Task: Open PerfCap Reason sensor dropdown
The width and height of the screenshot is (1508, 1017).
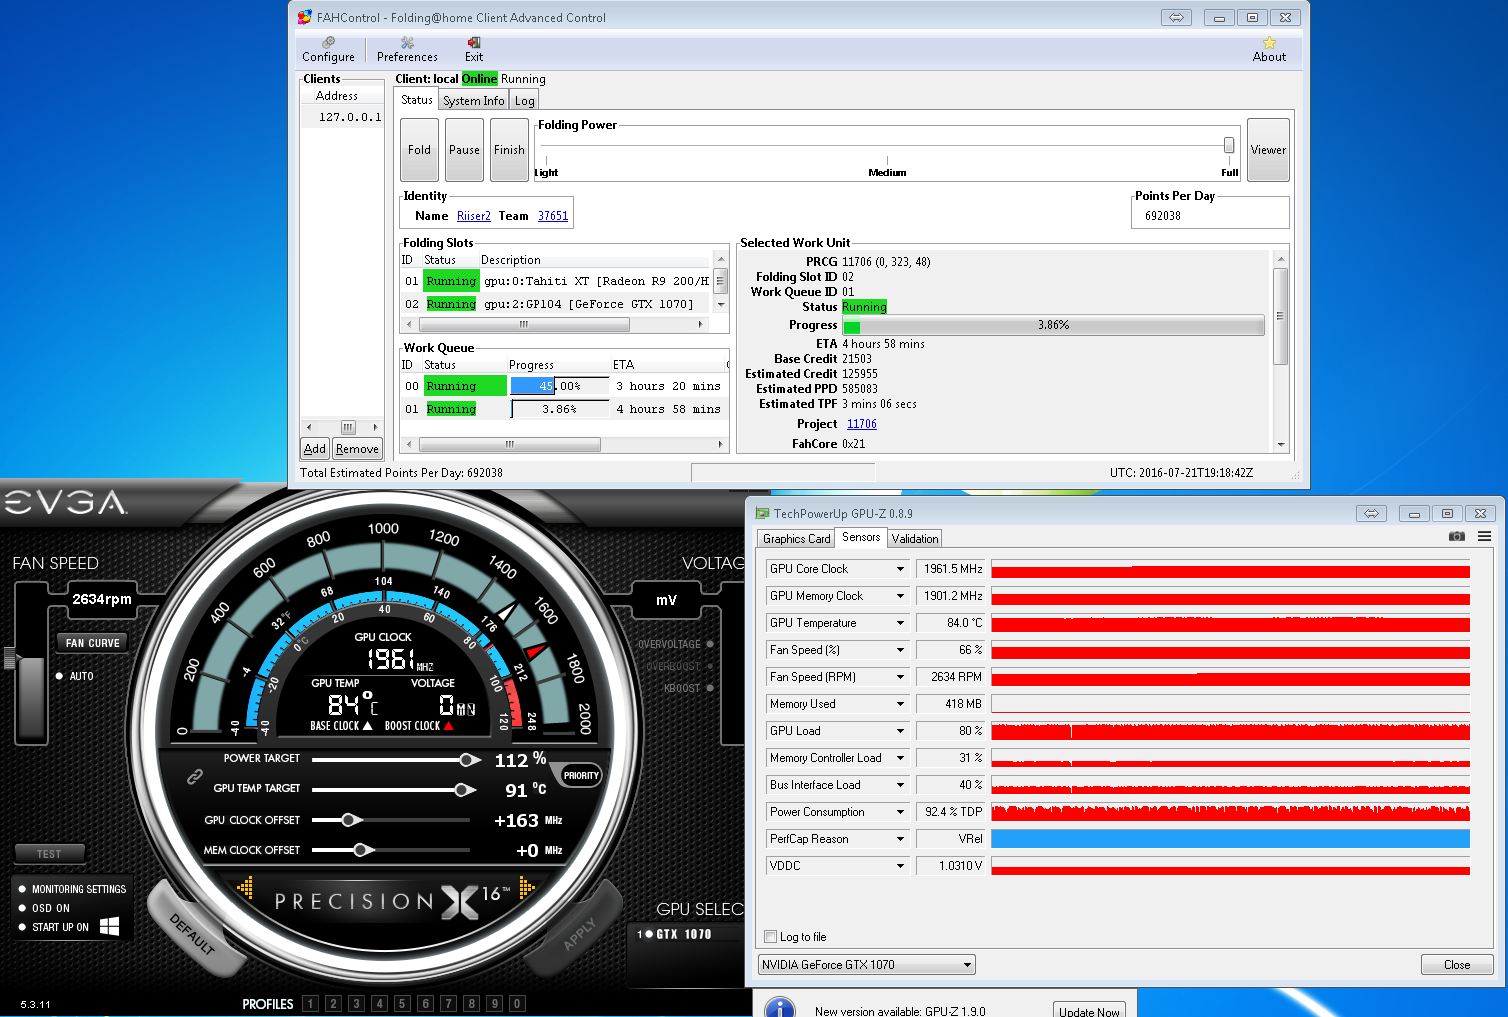Action: (x=899, y=839)
